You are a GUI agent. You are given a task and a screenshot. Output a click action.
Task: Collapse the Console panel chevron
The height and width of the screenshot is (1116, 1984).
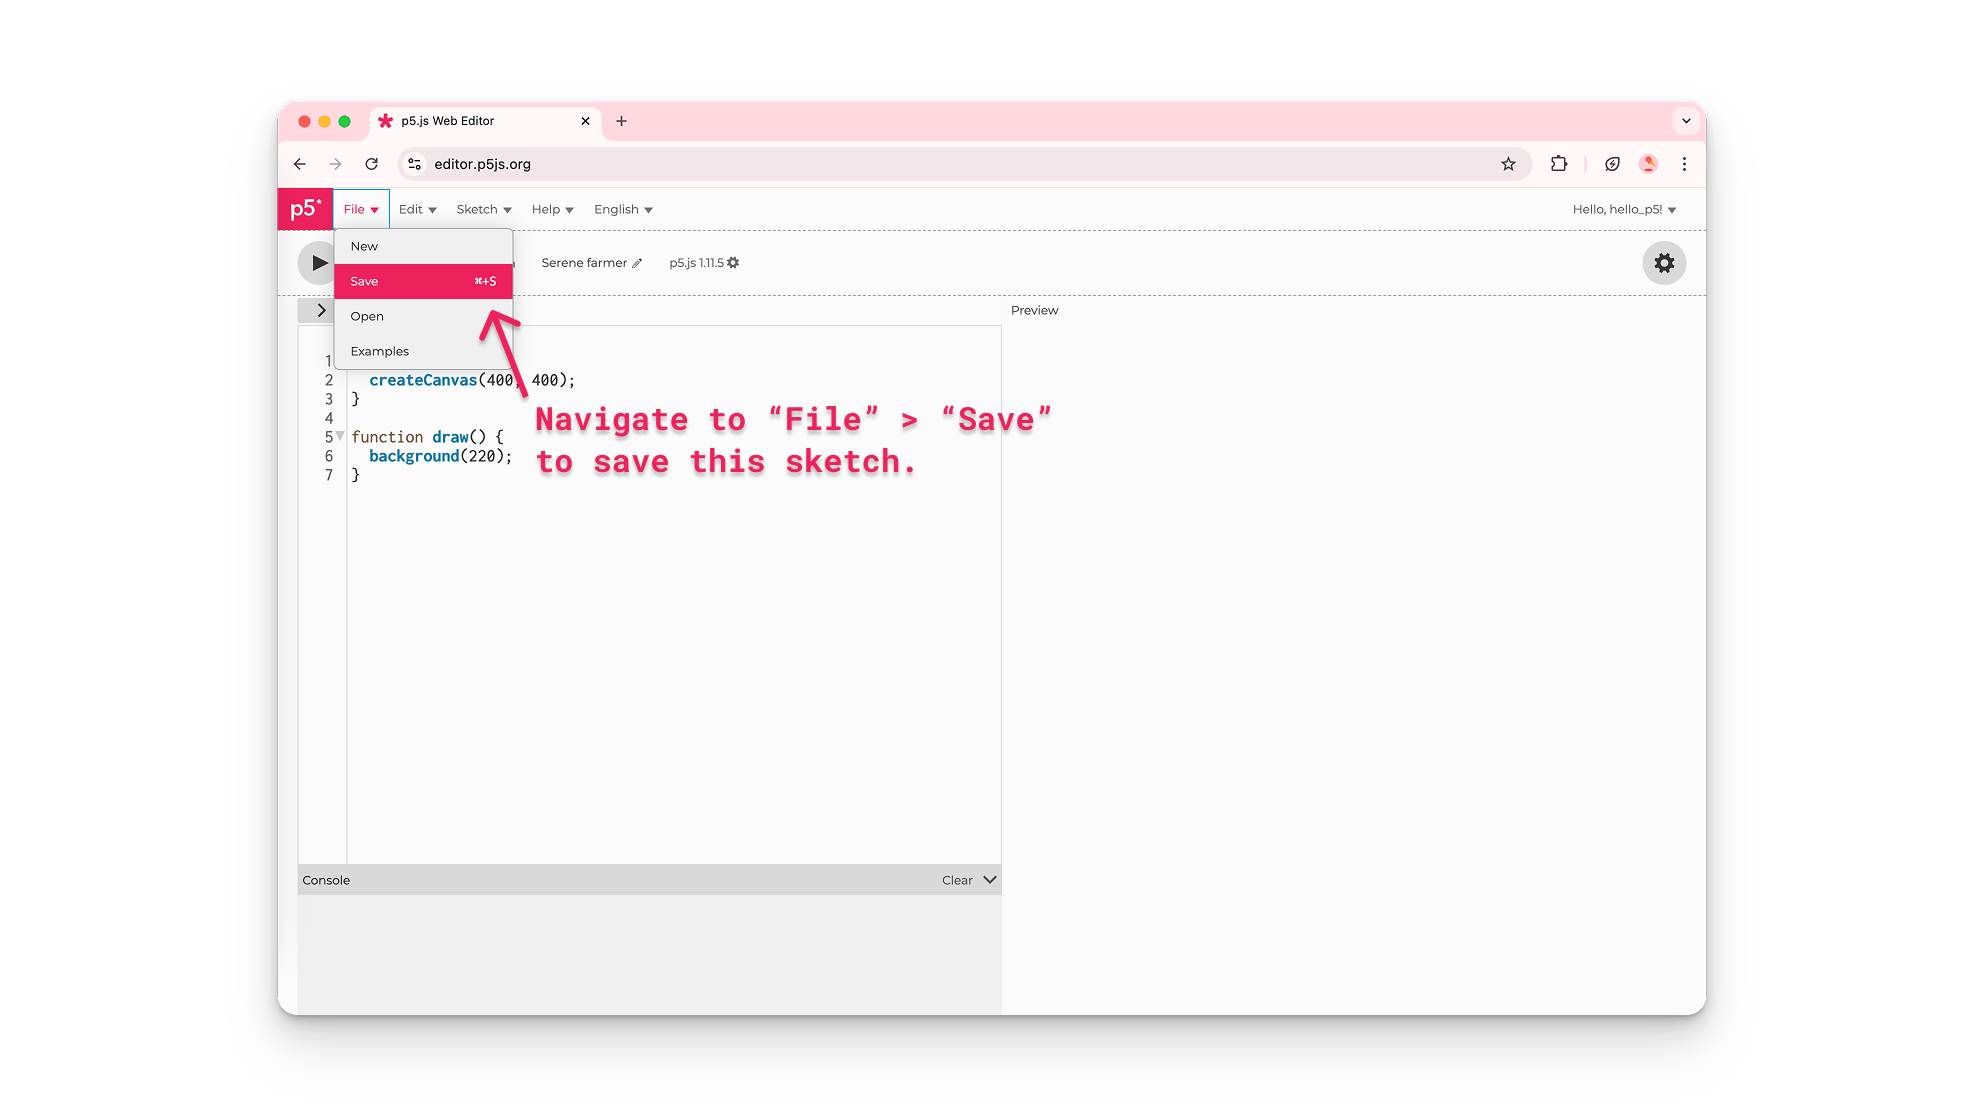pos(989,879)
